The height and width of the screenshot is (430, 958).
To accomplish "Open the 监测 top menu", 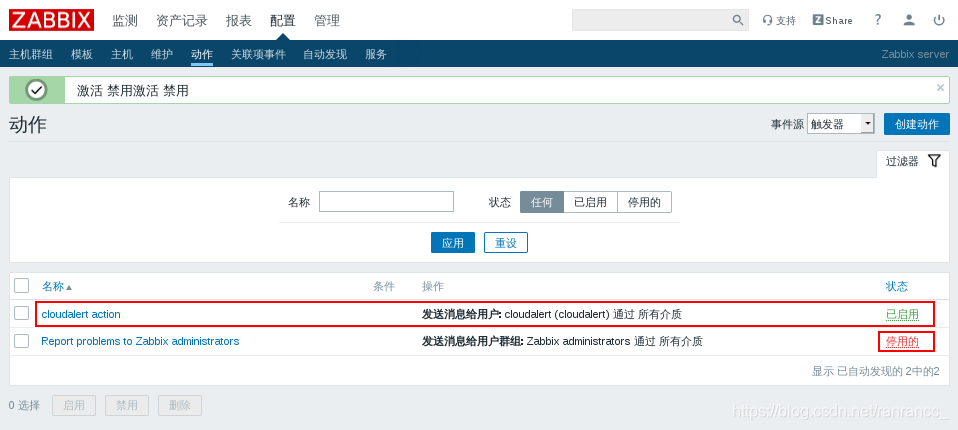I will click(125, 21).
